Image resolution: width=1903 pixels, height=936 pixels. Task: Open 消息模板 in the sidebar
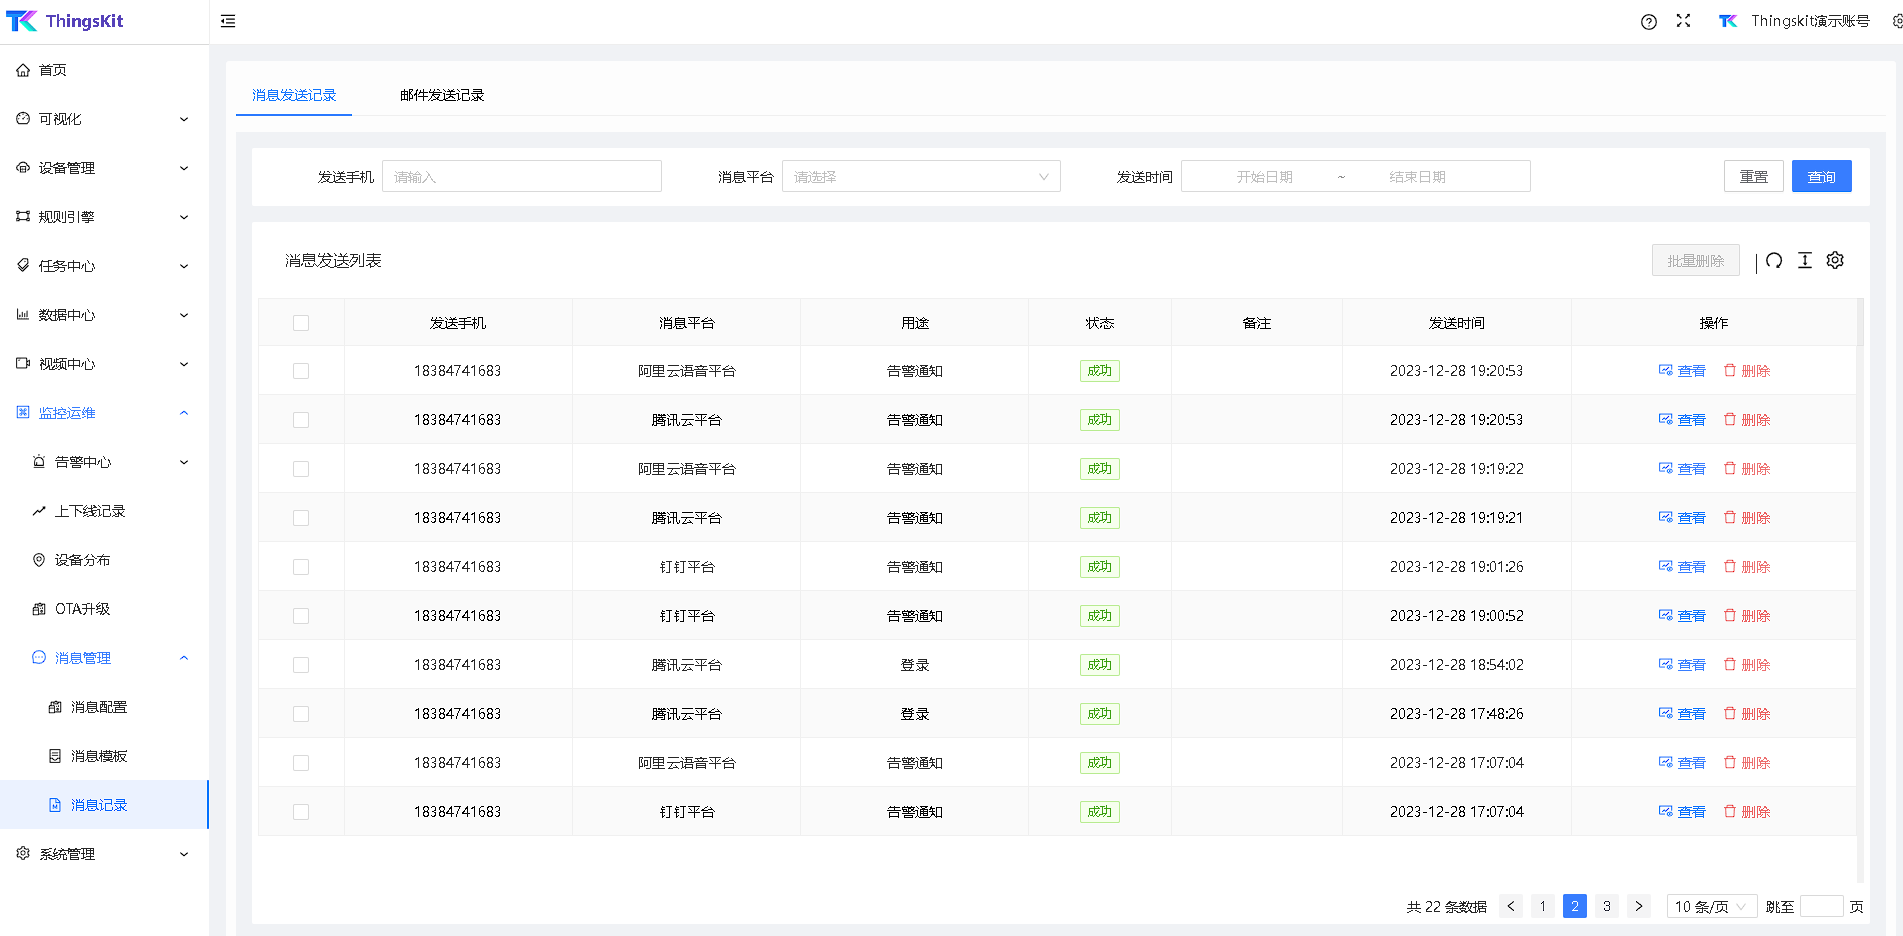point(99,756)
